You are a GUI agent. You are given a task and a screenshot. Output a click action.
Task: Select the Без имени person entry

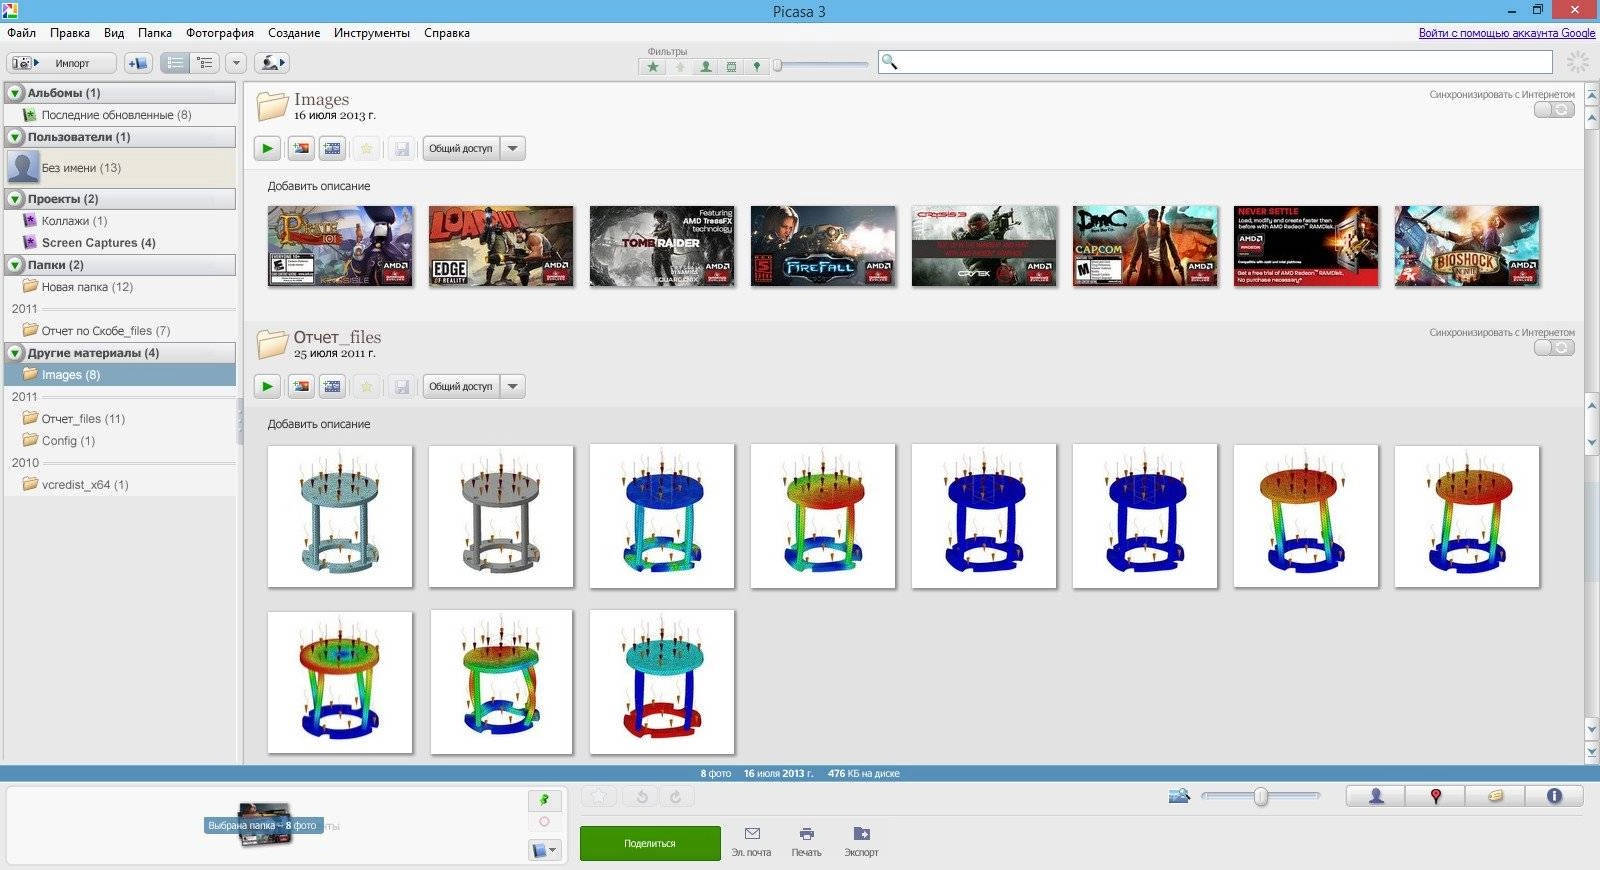[x=120, y=167]
